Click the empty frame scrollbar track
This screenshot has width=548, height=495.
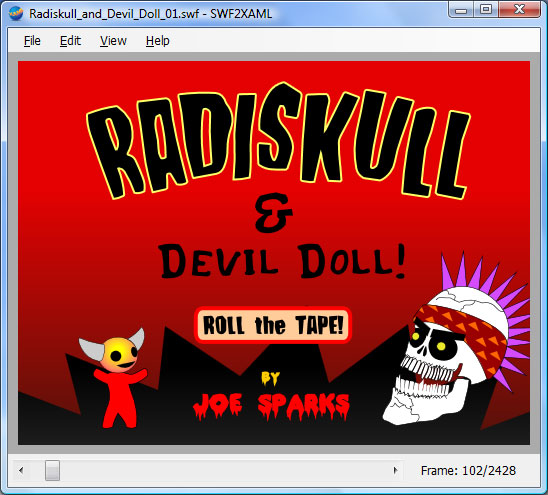point(224,470)
